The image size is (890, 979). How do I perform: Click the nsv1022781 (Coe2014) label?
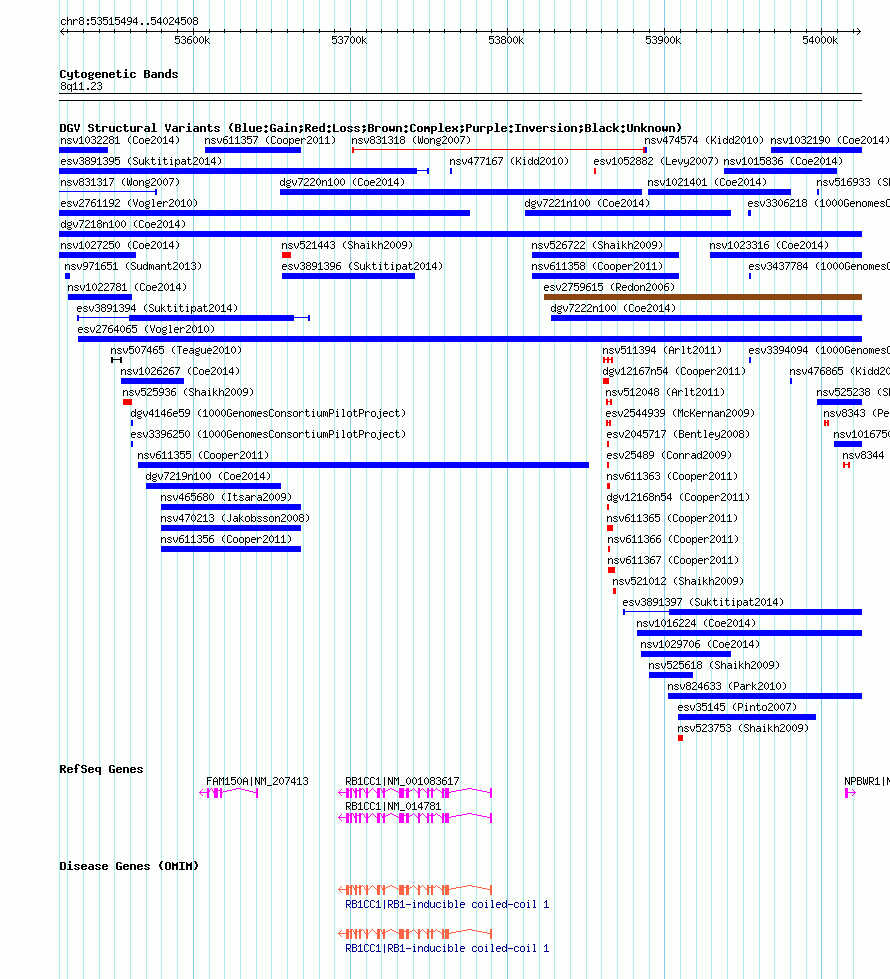(x=127, y=287)
